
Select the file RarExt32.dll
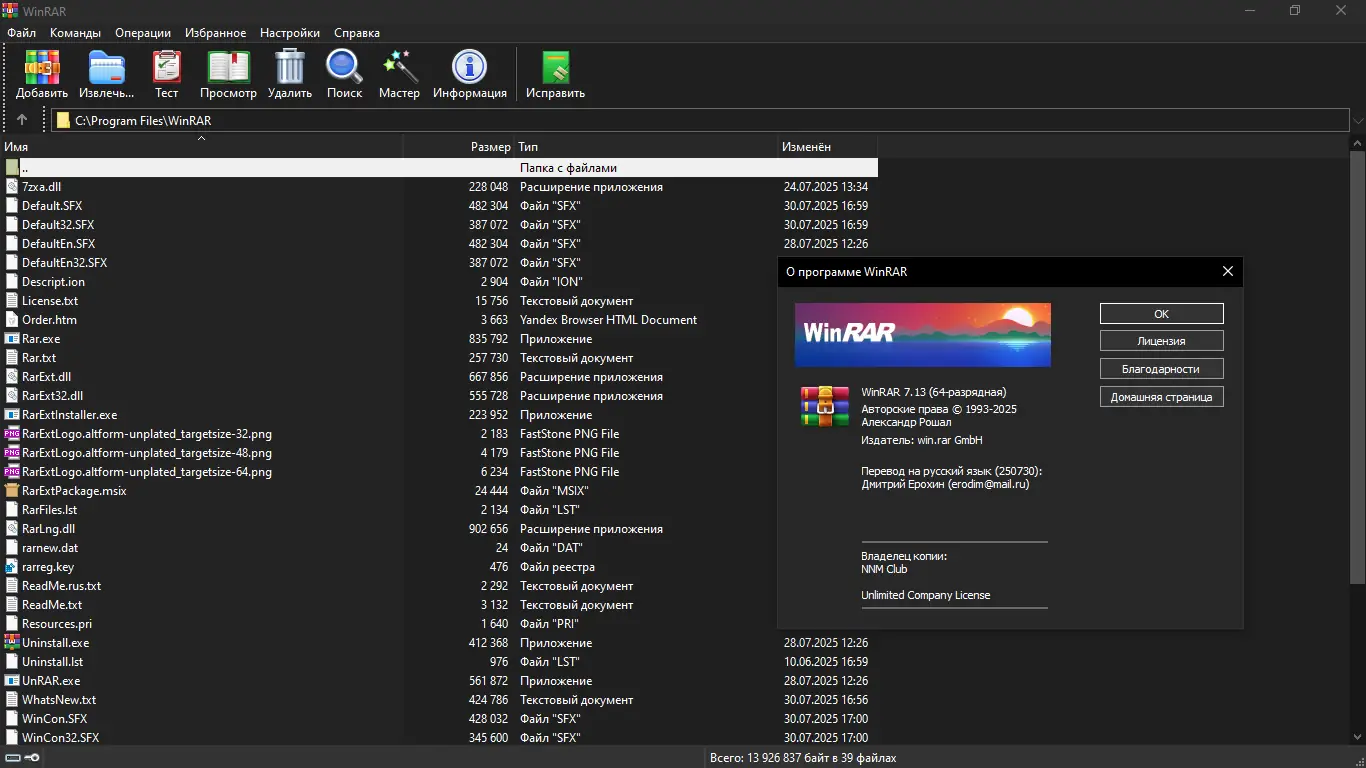52,396
